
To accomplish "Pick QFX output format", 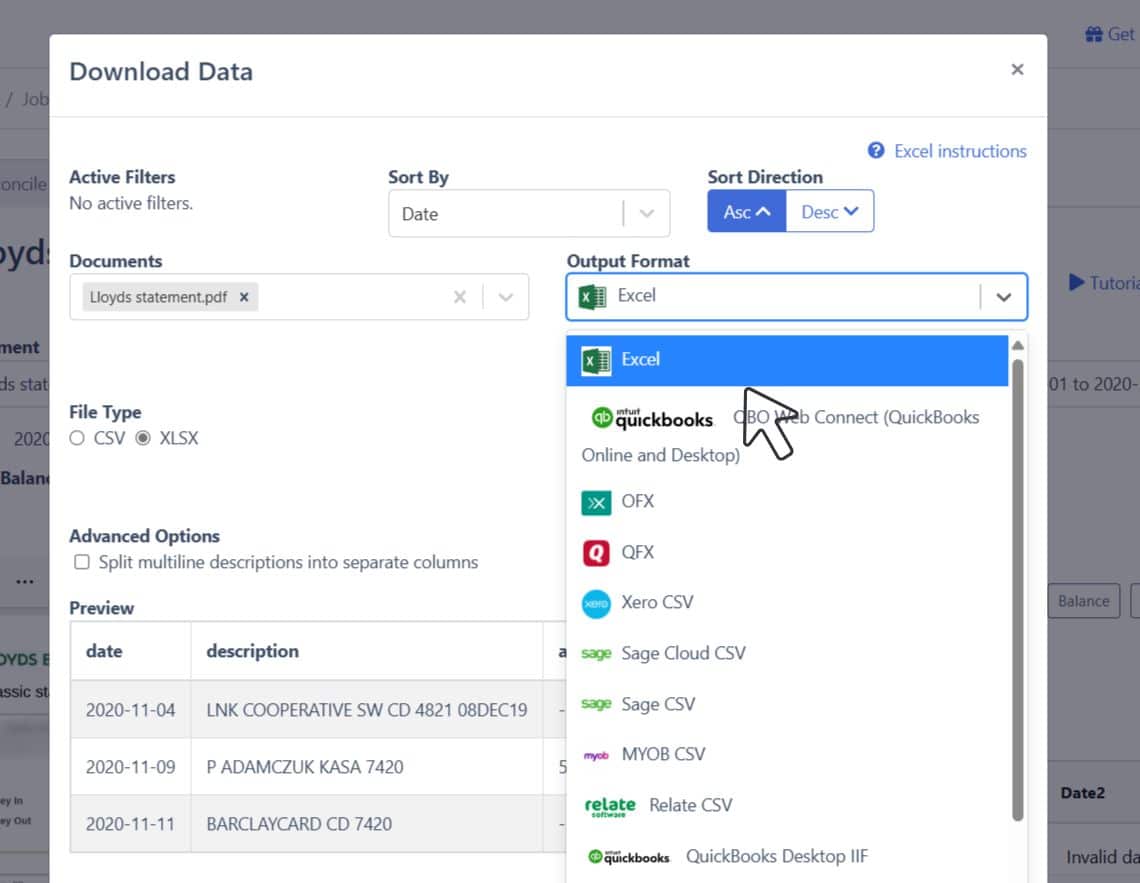I will pos(787,552).
